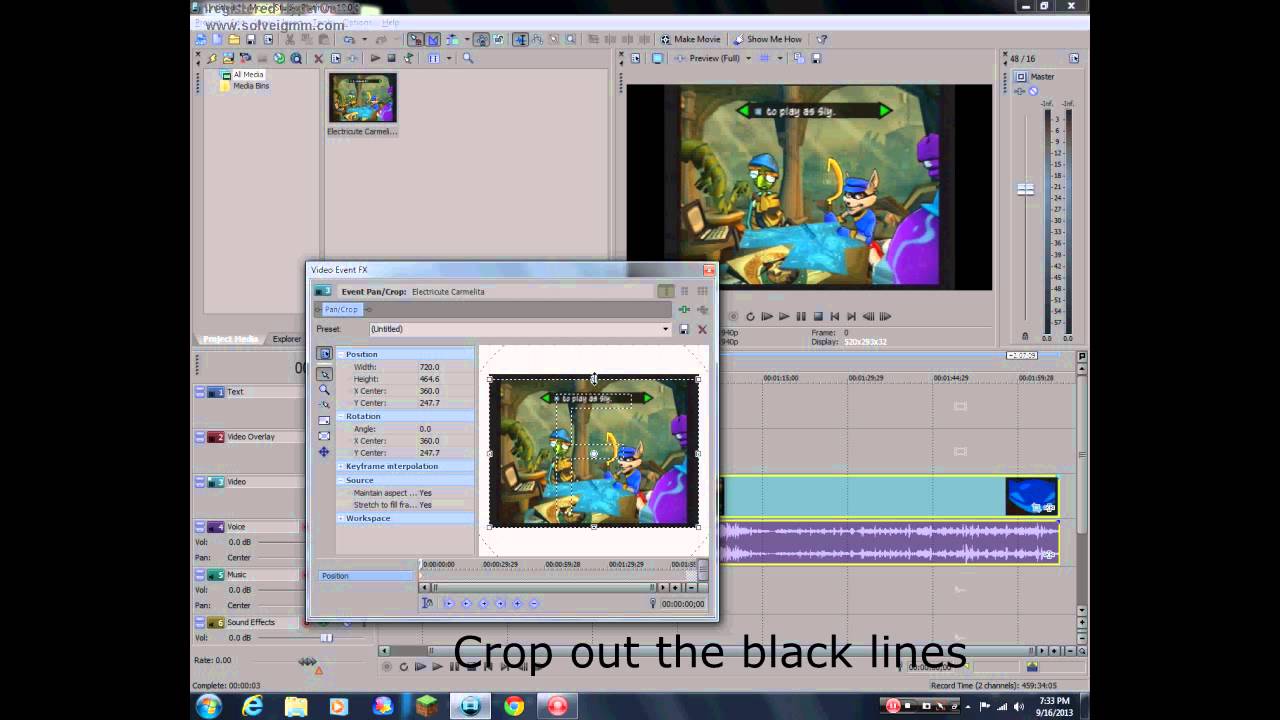1280x720 pixels.
Task: Click the Make Movie button
Action: 690,40
